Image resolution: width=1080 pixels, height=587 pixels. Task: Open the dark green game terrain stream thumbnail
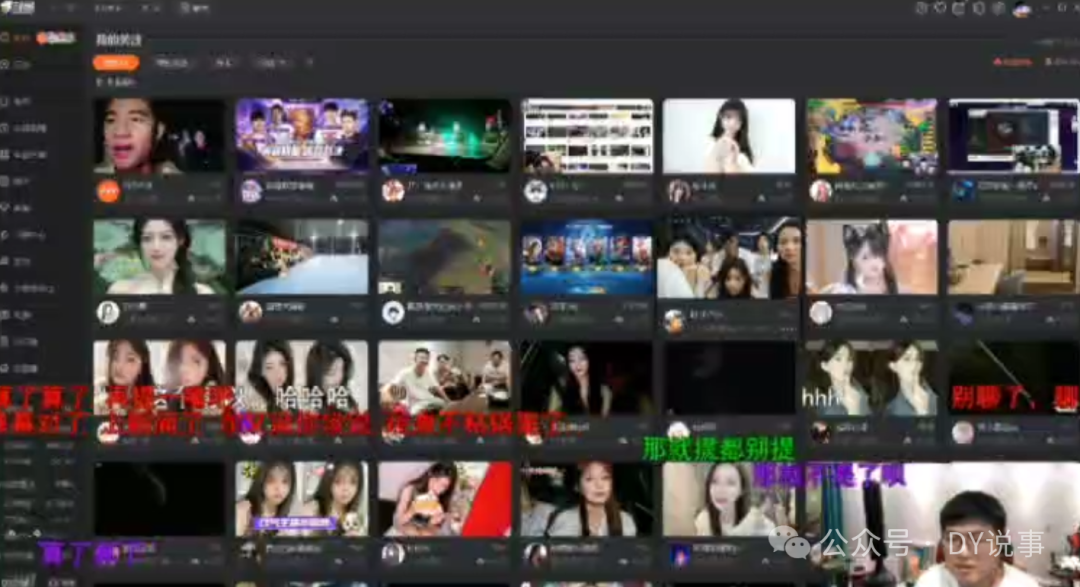444,257
